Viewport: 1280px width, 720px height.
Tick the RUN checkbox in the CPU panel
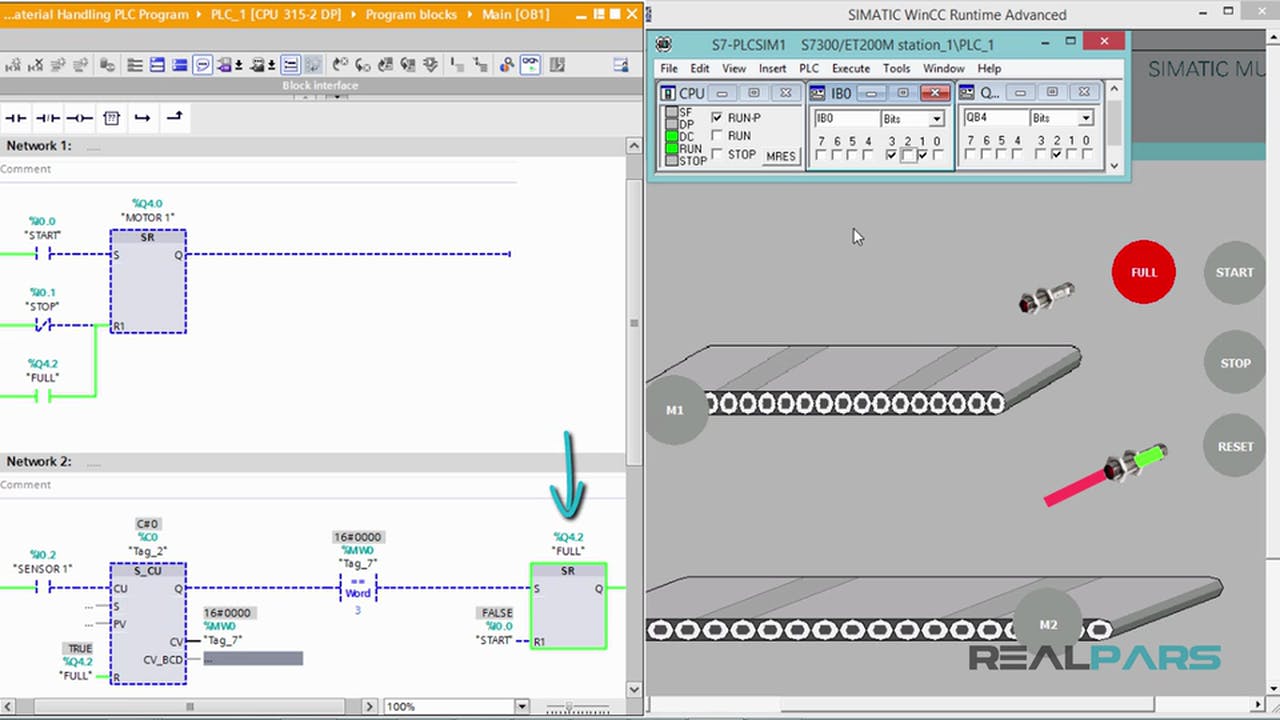pyautogui.click(x=718, y=136)
